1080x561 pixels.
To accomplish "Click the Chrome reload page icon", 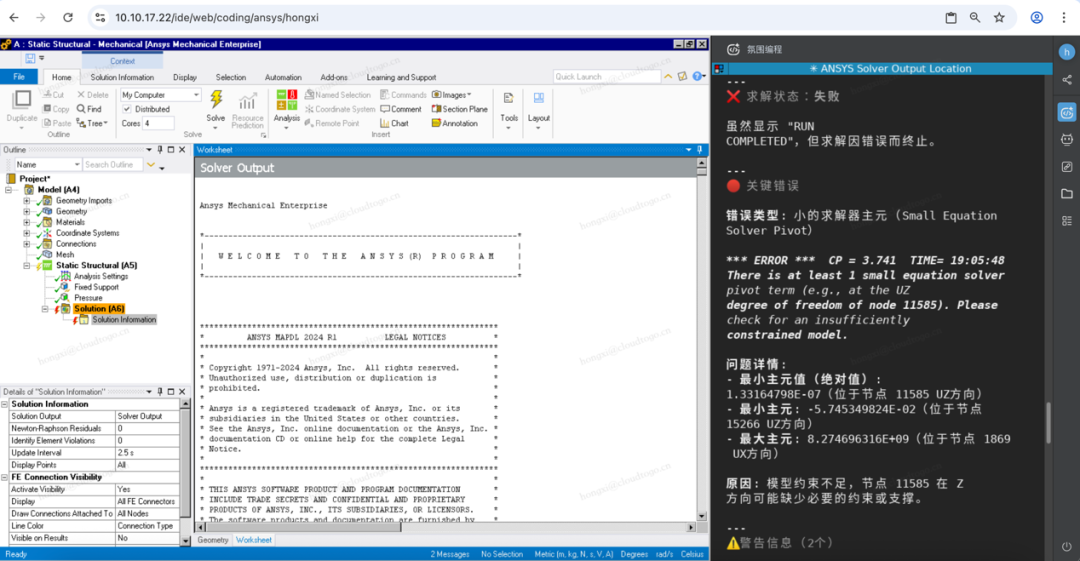I will click(68, 17).
